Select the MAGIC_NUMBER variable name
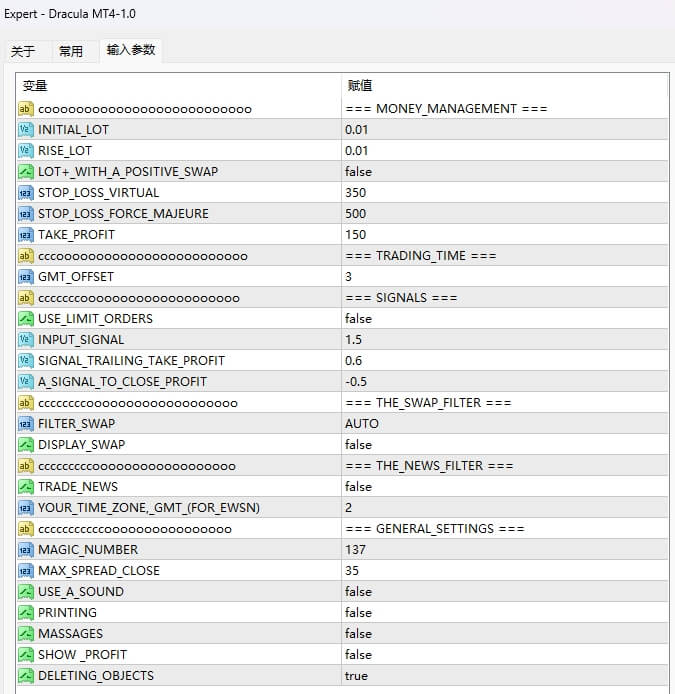675x694 pixels. pos(88,550)
